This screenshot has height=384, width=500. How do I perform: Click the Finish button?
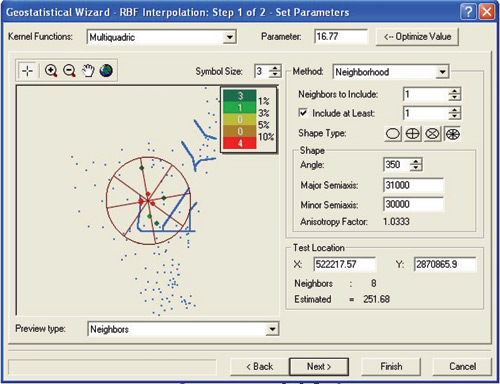[391, 367]
